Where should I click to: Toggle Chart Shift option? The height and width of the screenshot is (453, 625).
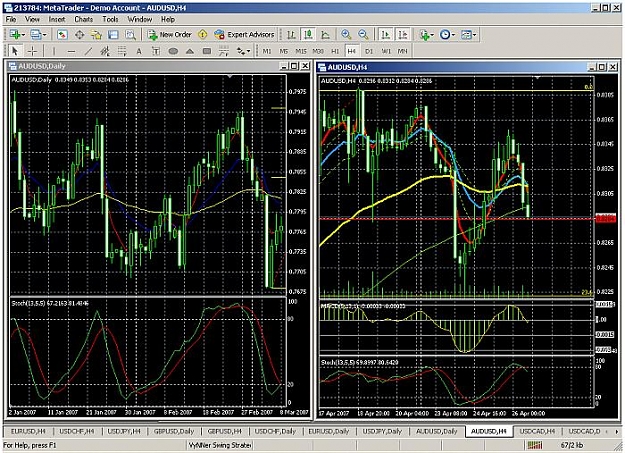tap(403, 35)
